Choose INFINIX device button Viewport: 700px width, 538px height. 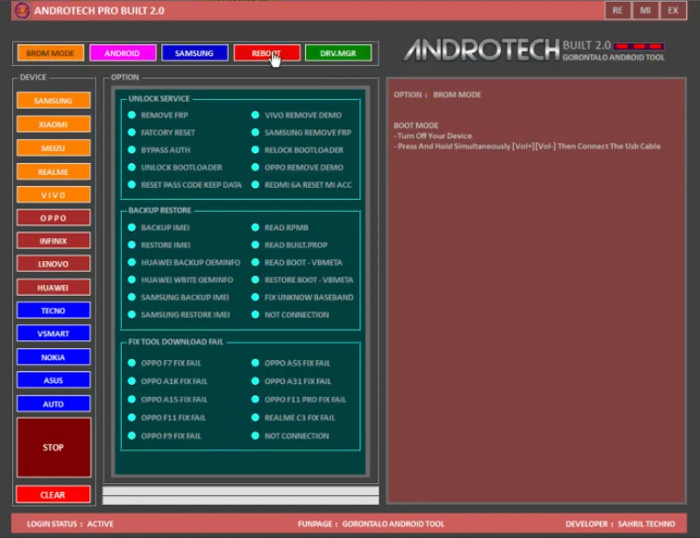coord(53,241)
